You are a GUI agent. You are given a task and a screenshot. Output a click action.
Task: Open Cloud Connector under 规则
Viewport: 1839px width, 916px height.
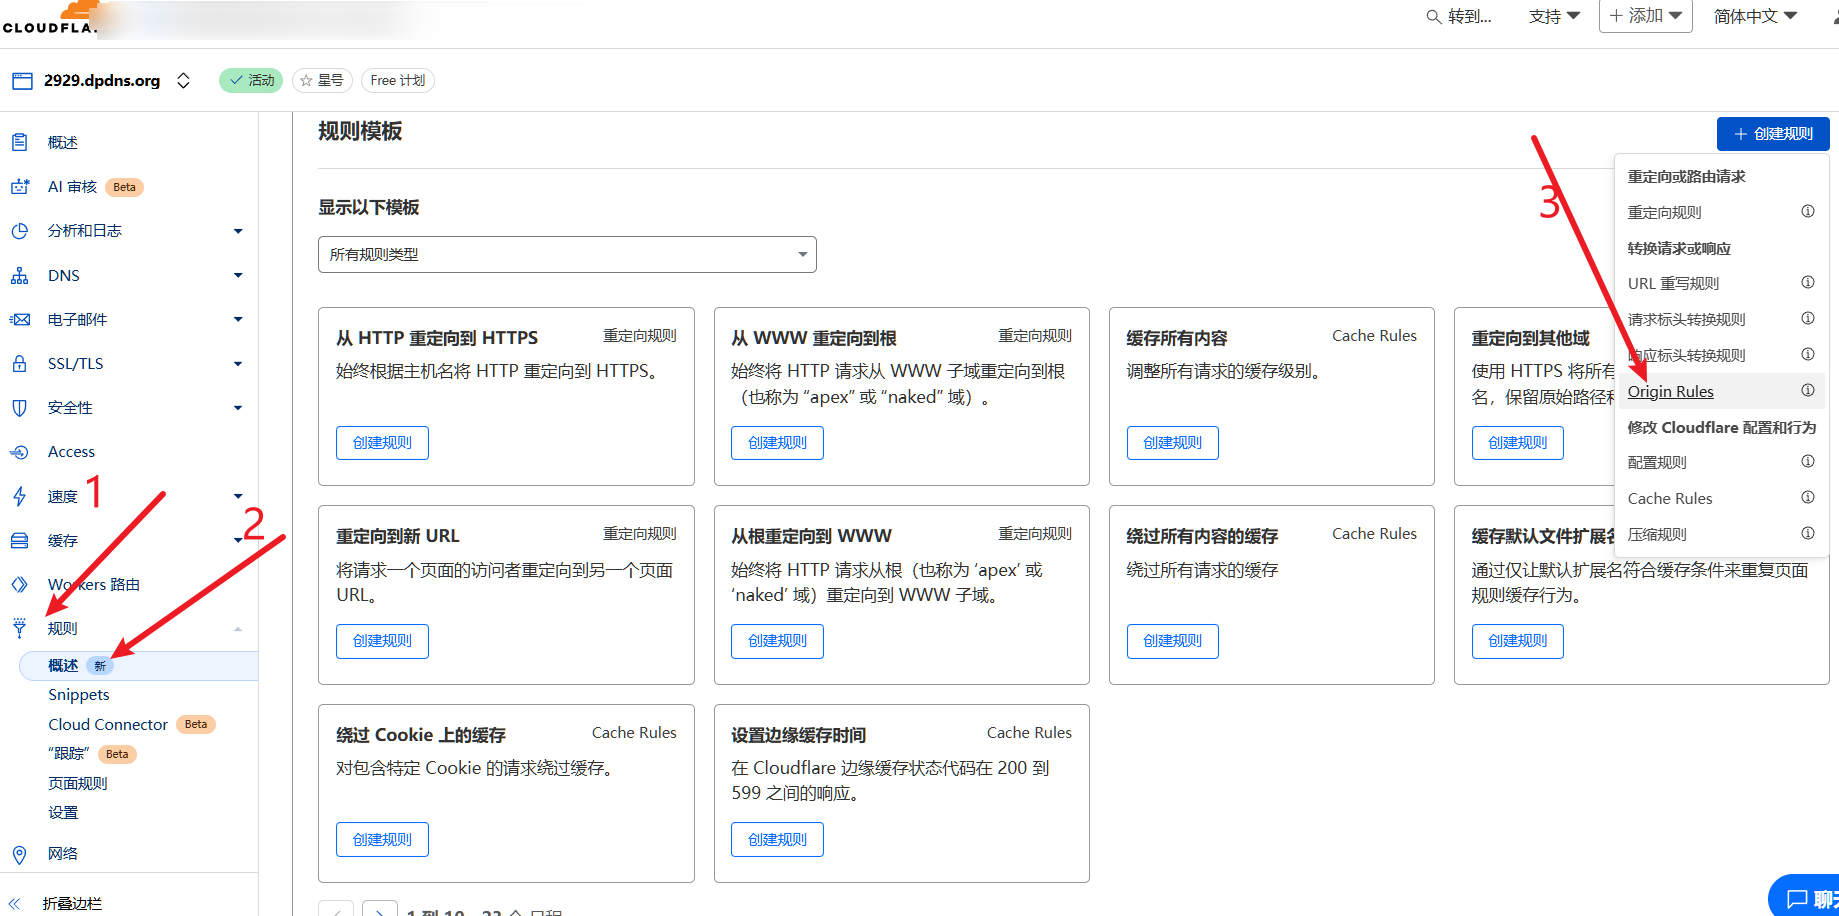tap(108, 724)
